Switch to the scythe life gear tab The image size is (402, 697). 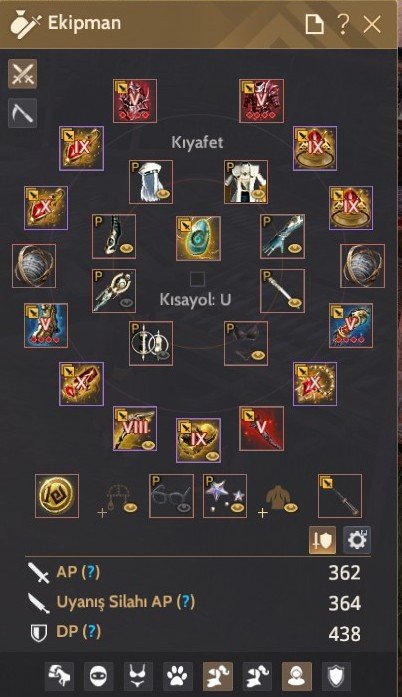pos(22,113)
